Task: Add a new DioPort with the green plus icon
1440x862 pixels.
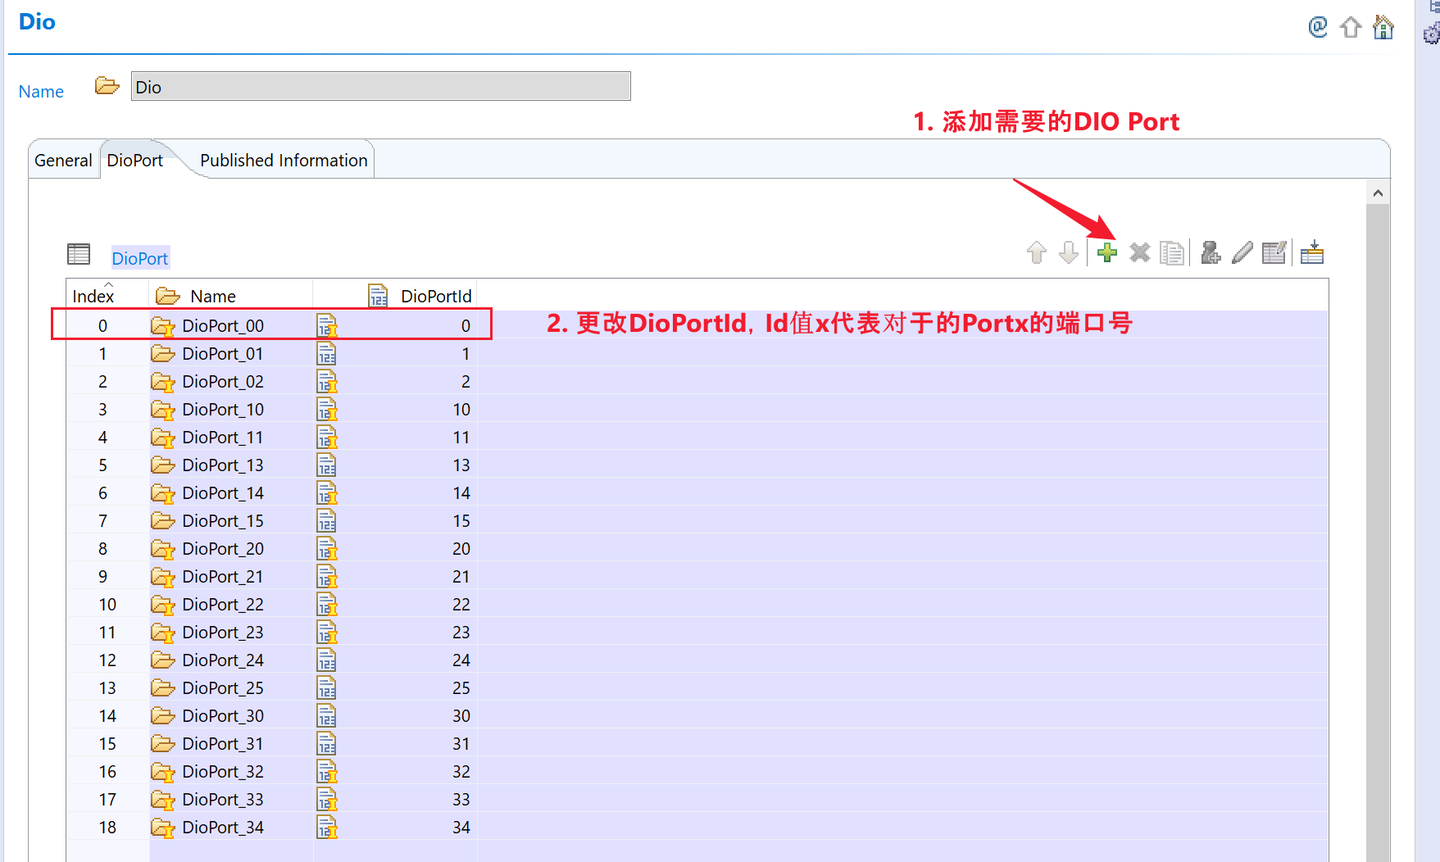Action: coord(1106,252)
